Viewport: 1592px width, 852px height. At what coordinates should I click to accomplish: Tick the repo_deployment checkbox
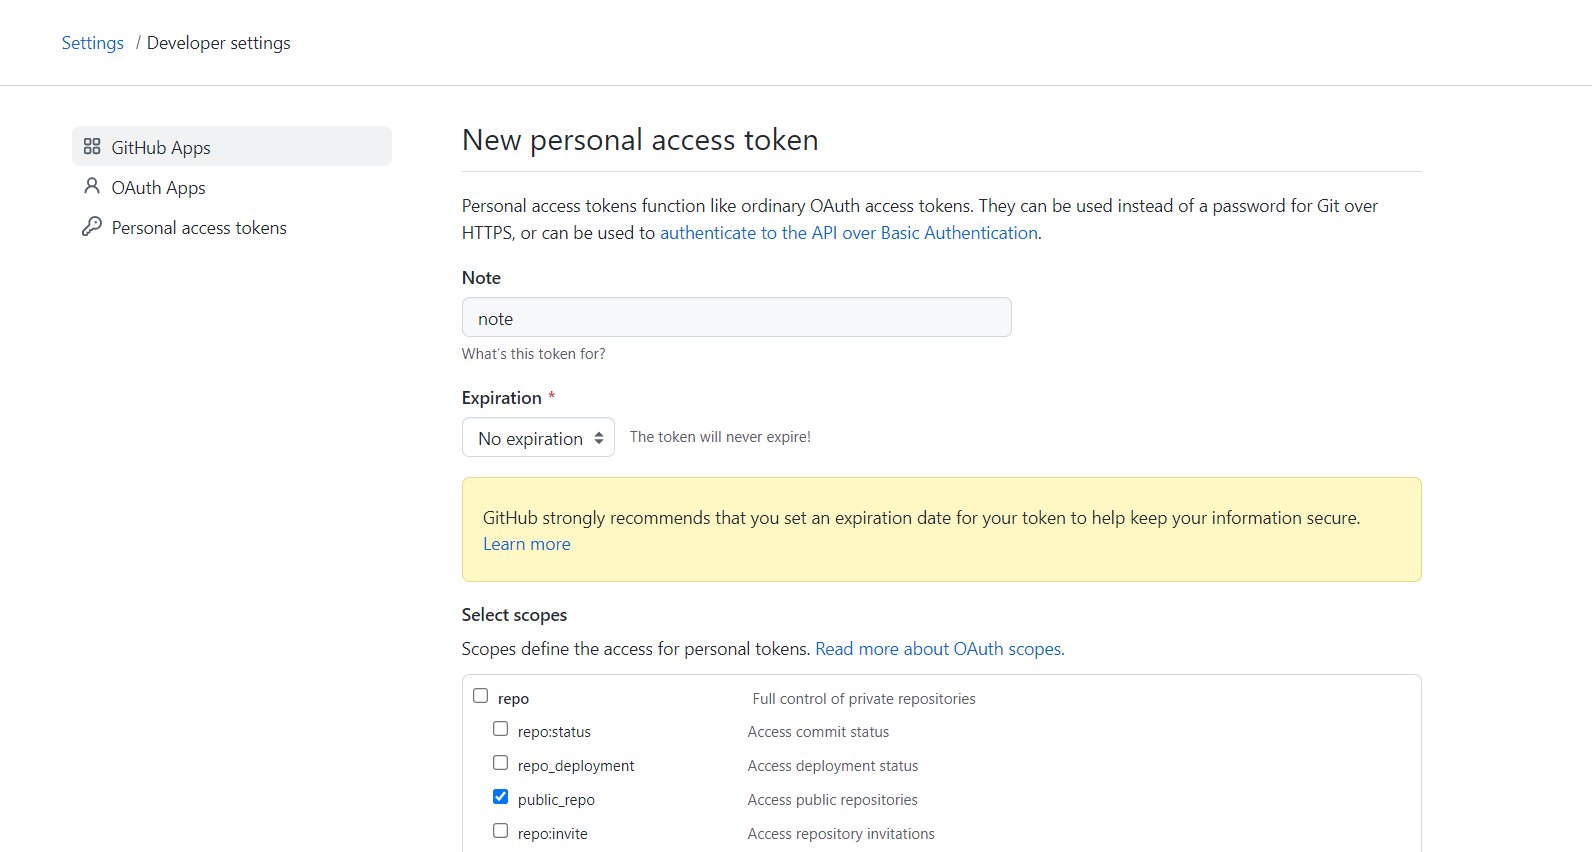[x=501, y=763]
